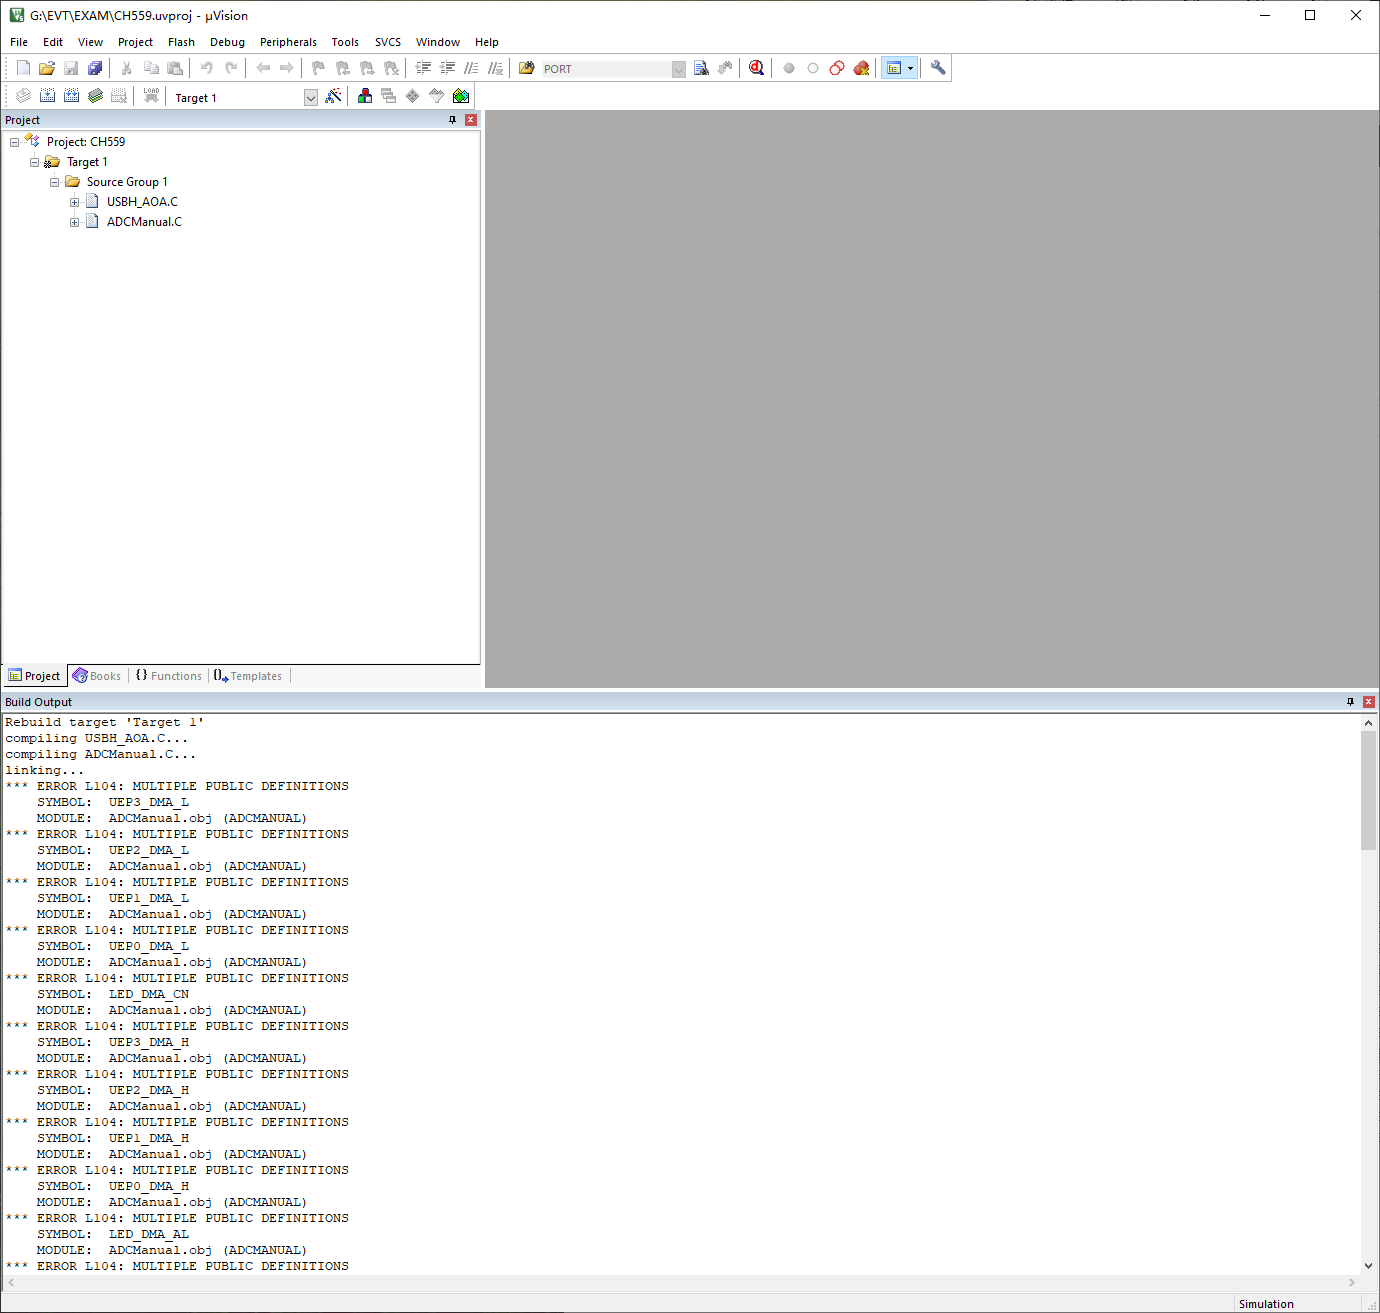Expand the ADCManual.C file node
1380x1313 pixels.
tap(75, 222)
